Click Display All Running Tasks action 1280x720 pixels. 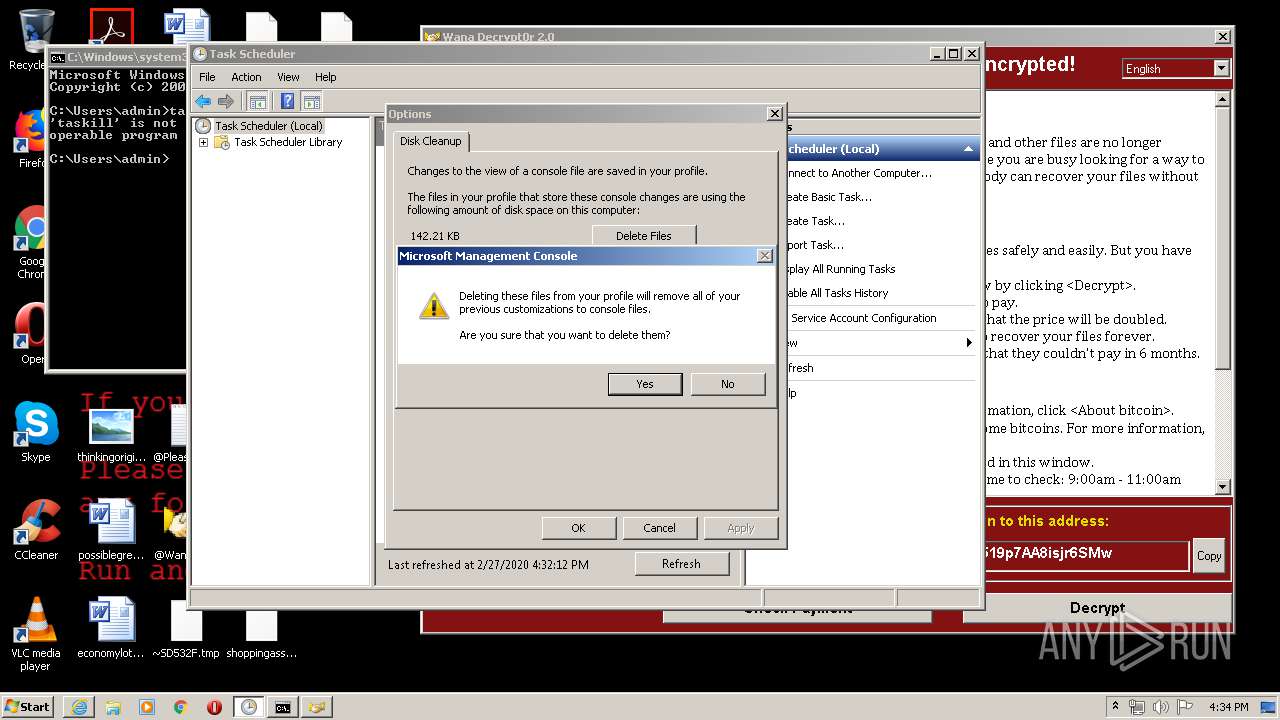pyautogui.click(x=840, y=269)
